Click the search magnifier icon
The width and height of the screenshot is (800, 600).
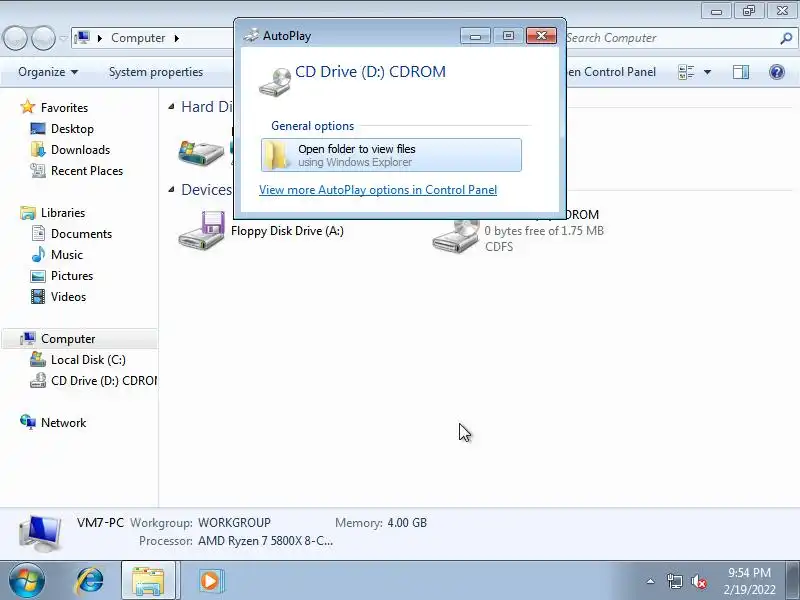pos(786,38)
